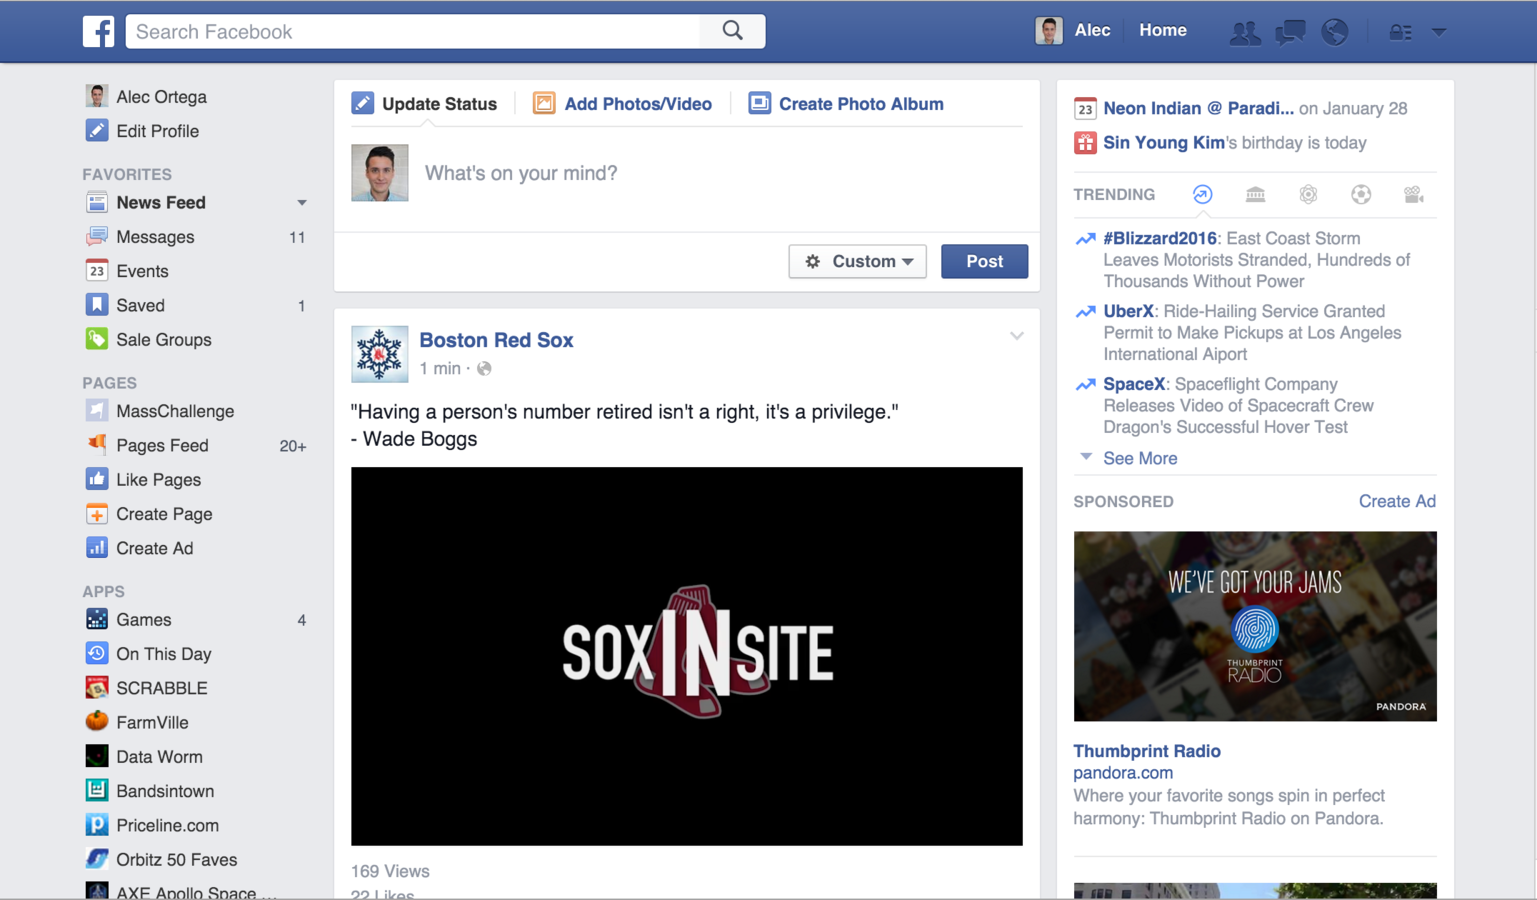Click the profile photo in status composer
The image size is (1537, 900).
380,173
